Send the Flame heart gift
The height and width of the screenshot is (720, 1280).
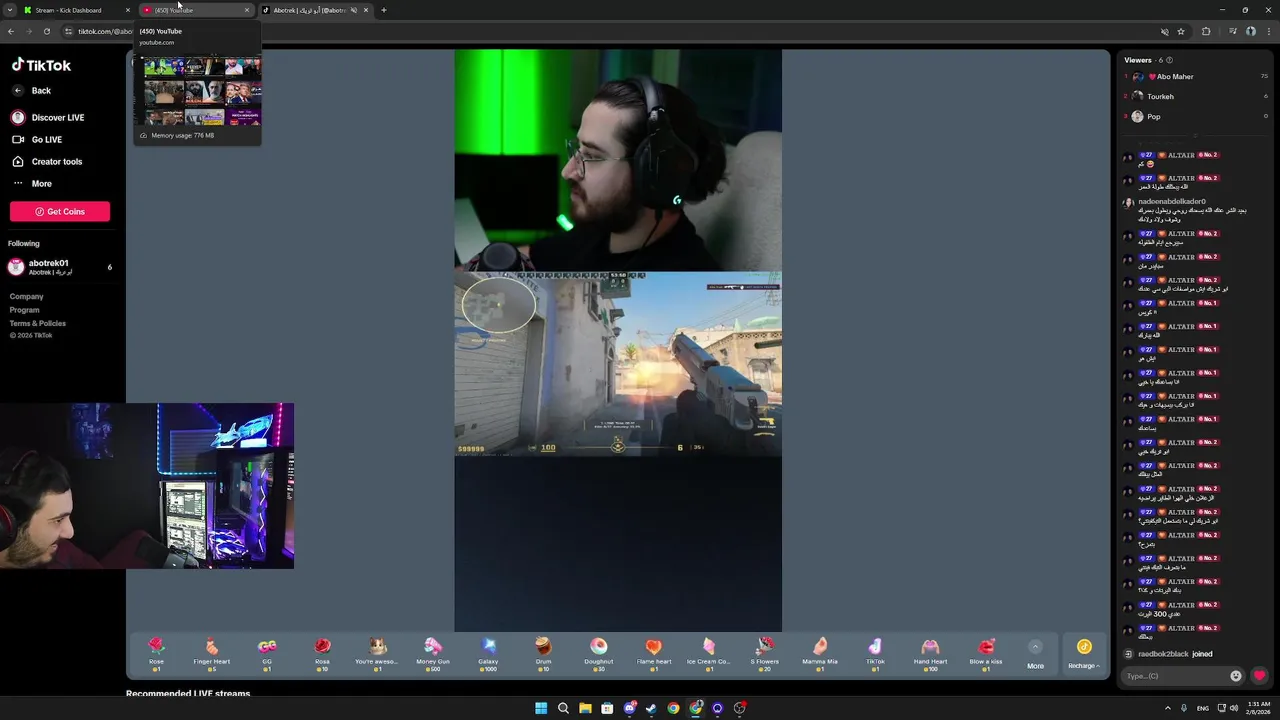[654, 653]
